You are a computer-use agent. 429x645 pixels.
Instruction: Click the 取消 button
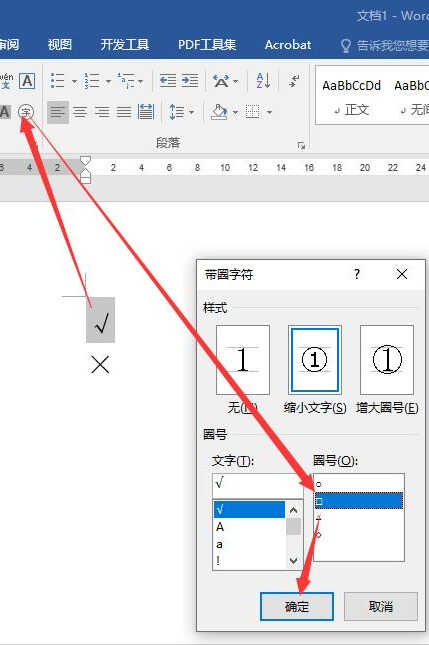point(381,606)
